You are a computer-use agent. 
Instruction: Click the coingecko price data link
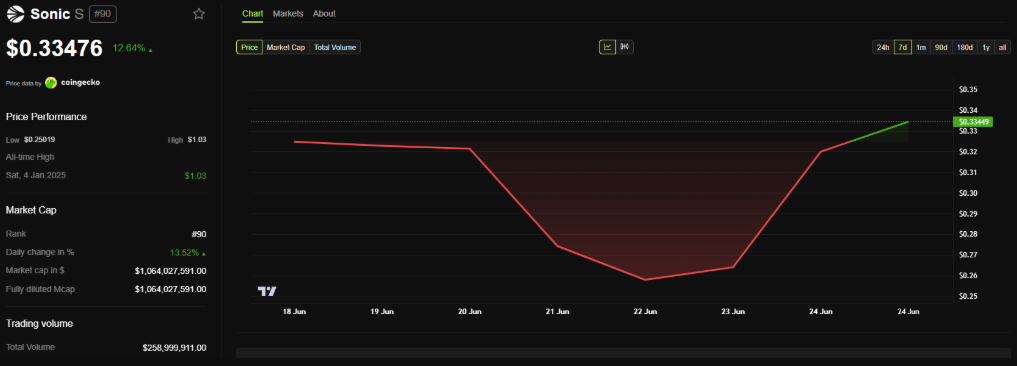(80, 83)
